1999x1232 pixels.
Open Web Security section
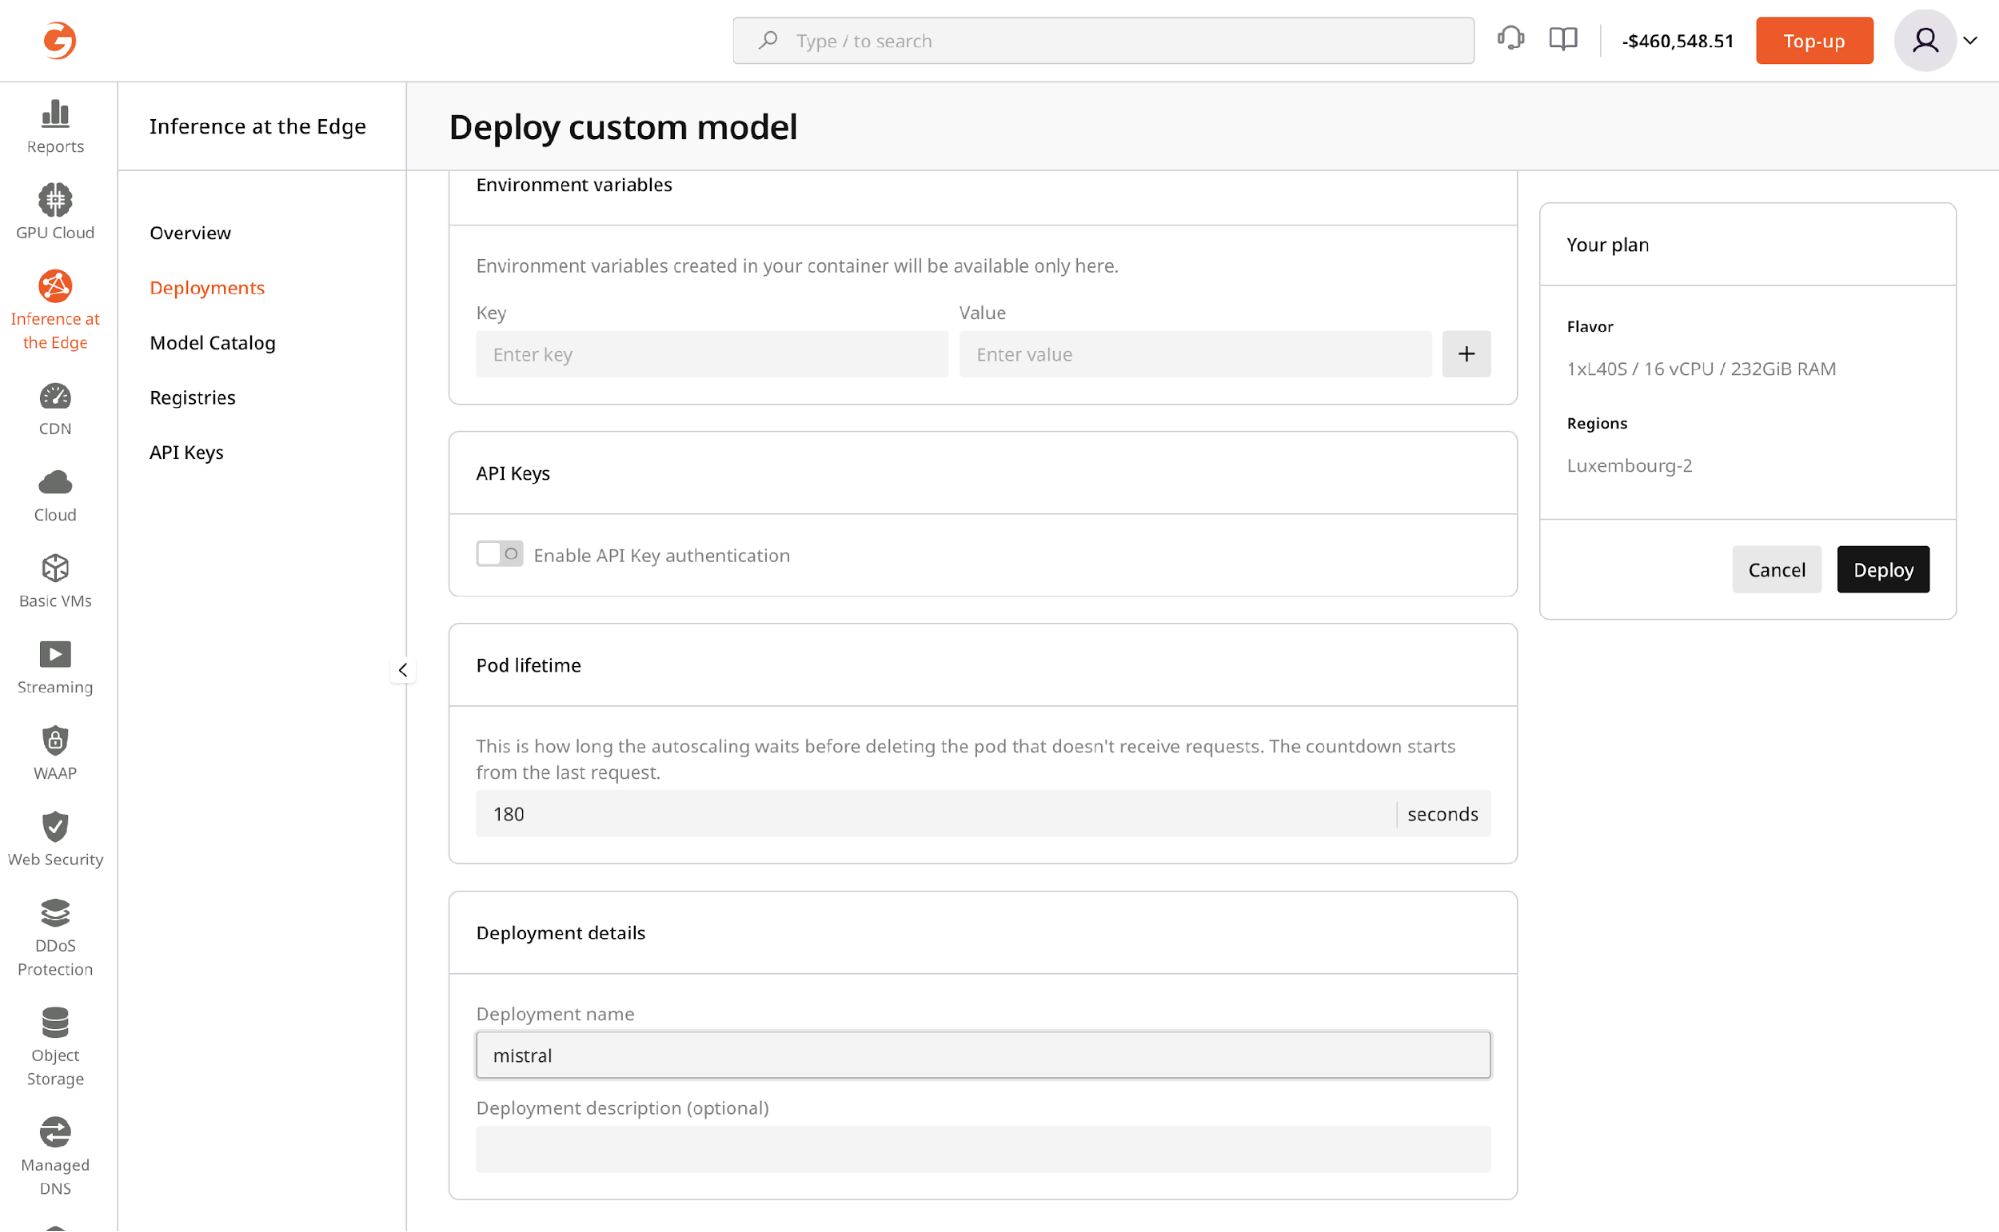pos(55,839)
